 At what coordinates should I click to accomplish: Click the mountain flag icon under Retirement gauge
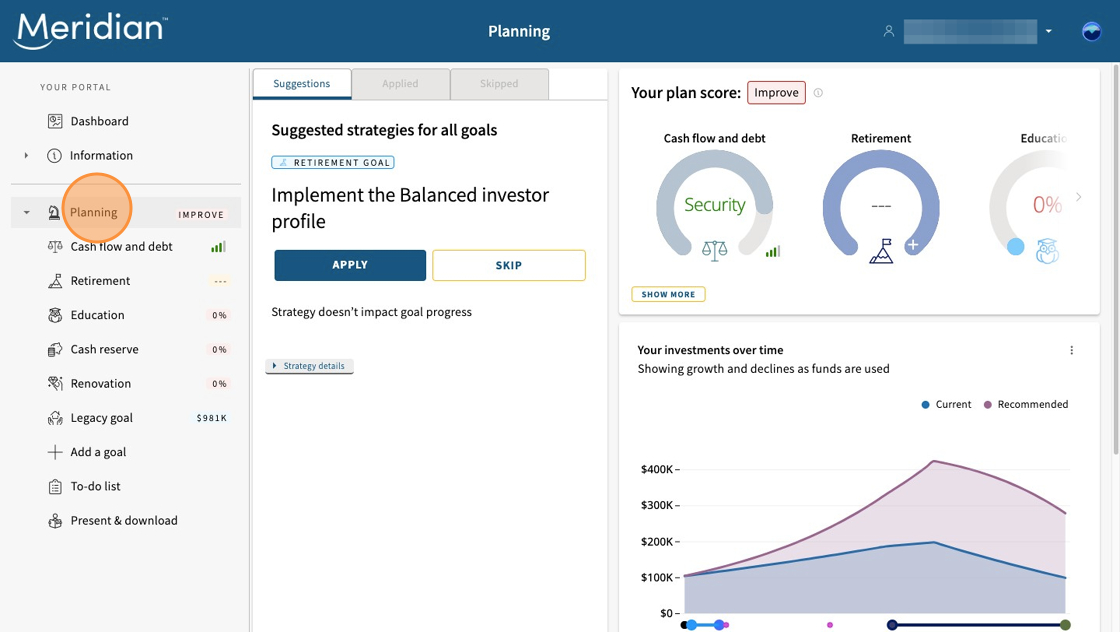(x=881, y=251)
